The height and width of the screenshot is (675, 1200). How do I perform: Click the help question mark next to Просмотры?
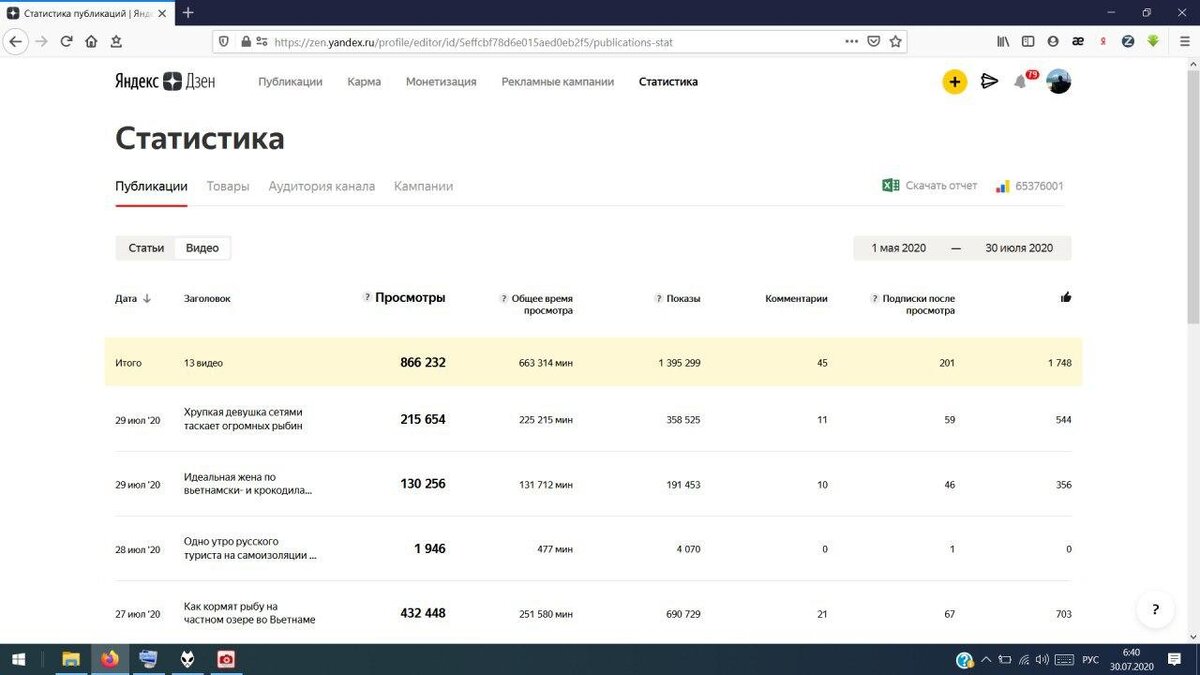pos(367,297)
